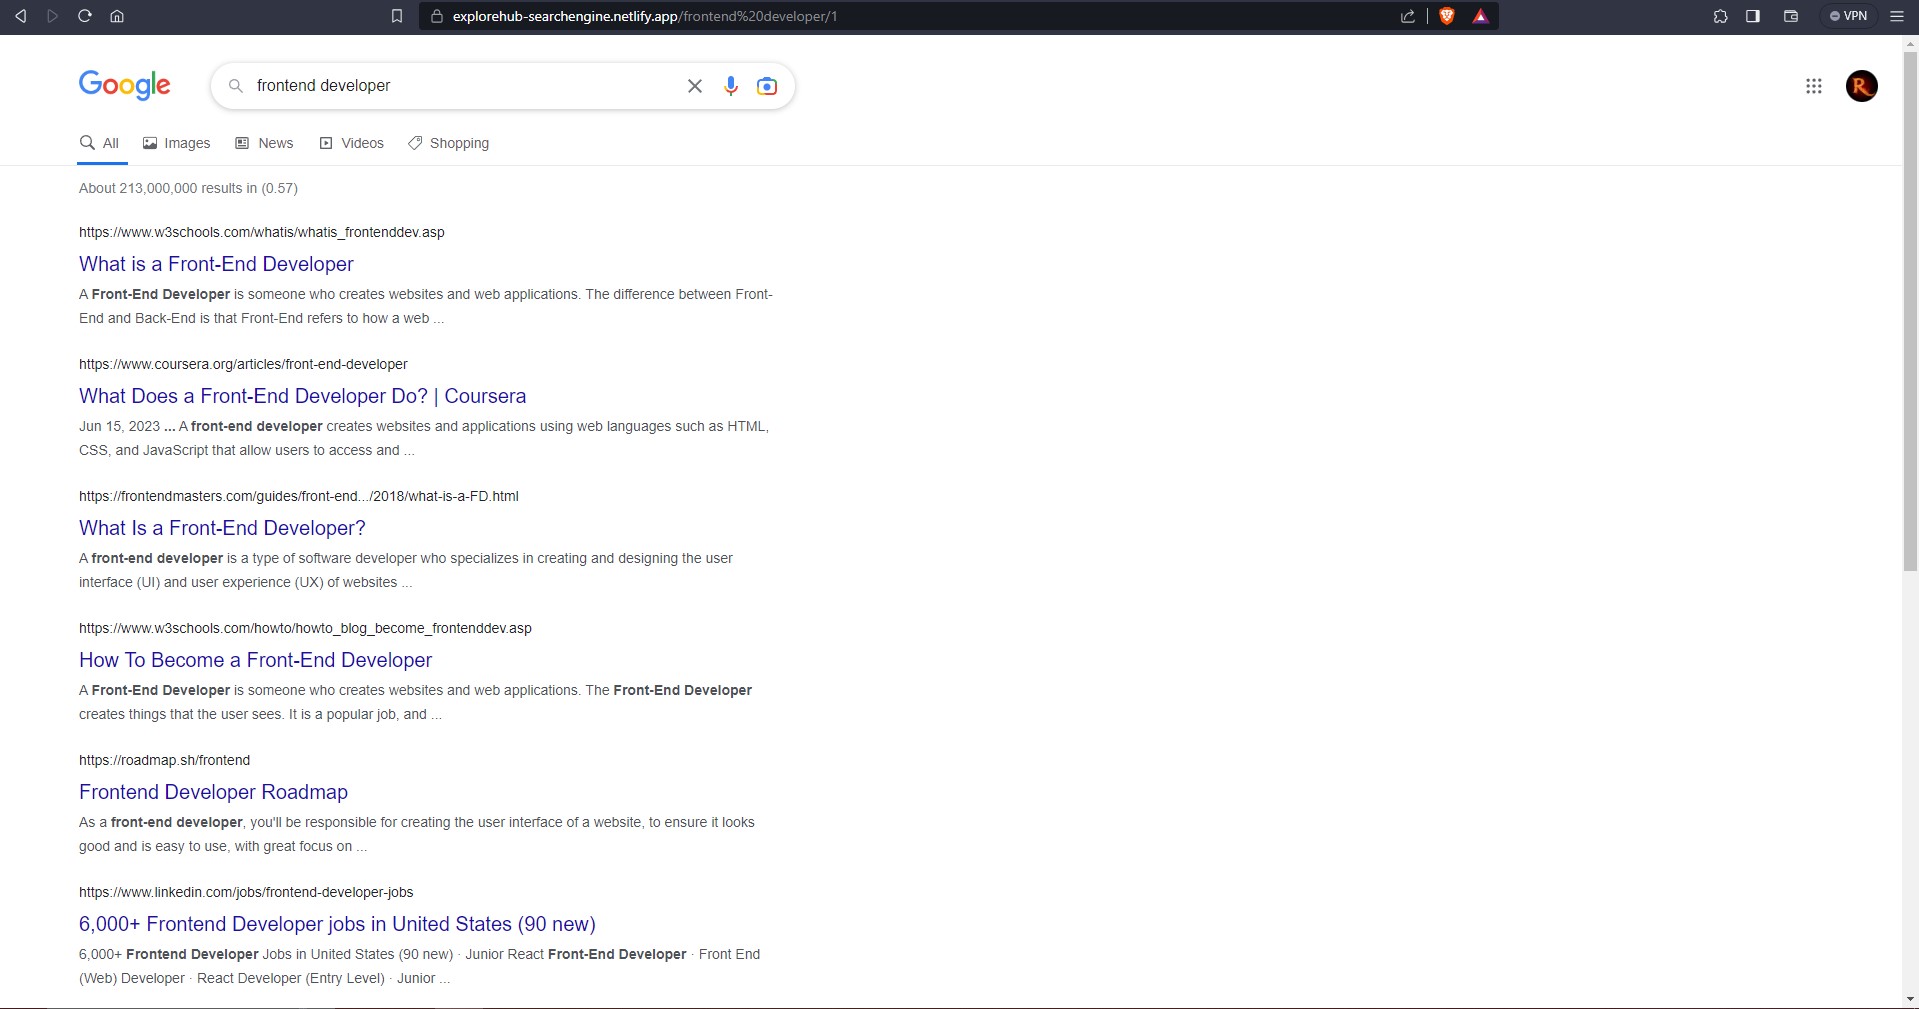The height and width of the screenshot is (1009, 1919).
Task: Click the browser back arrow
Action: tap(21, 16)
